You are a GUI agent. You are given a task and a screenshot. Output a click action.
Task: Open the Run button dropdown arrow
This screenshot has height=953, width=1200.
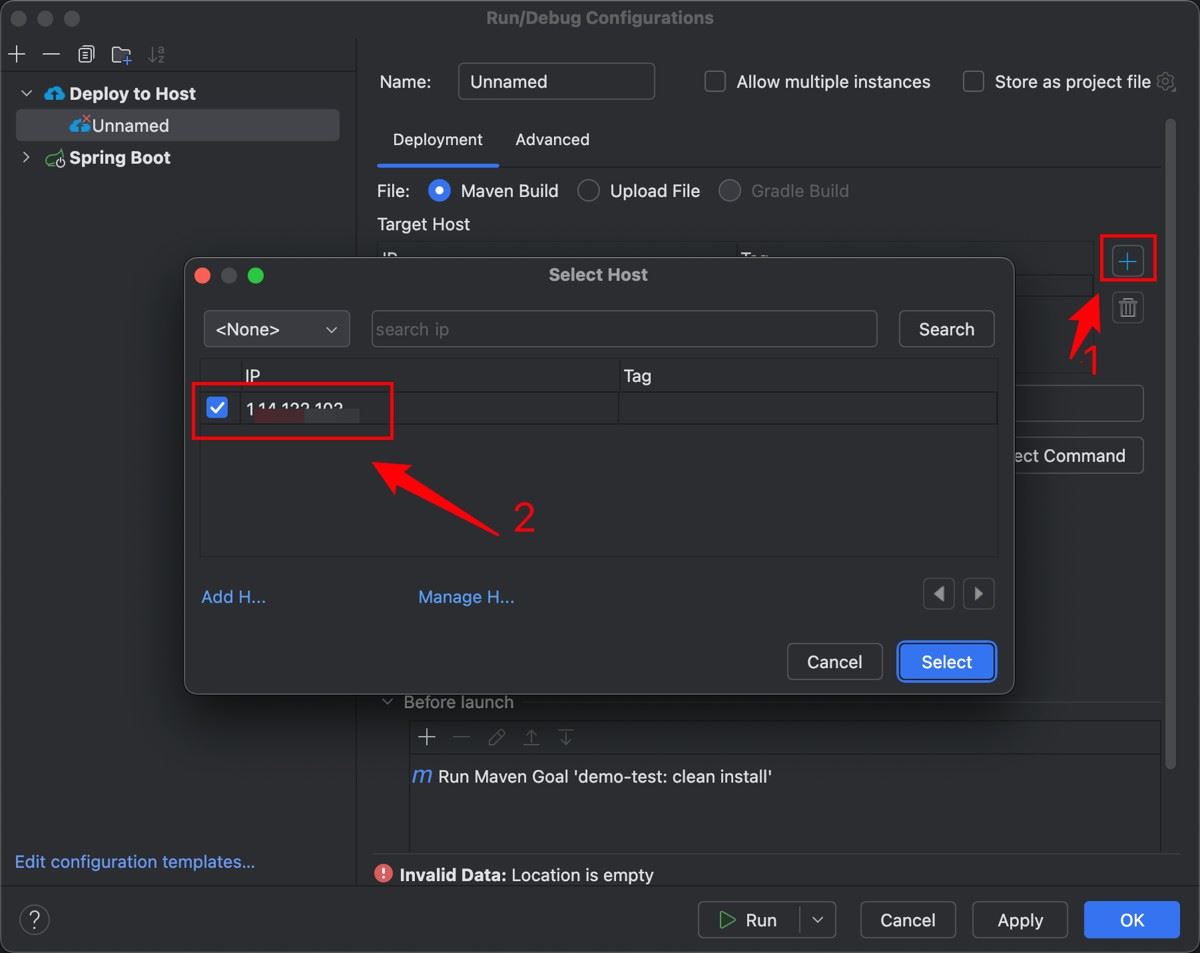point(818,920)
